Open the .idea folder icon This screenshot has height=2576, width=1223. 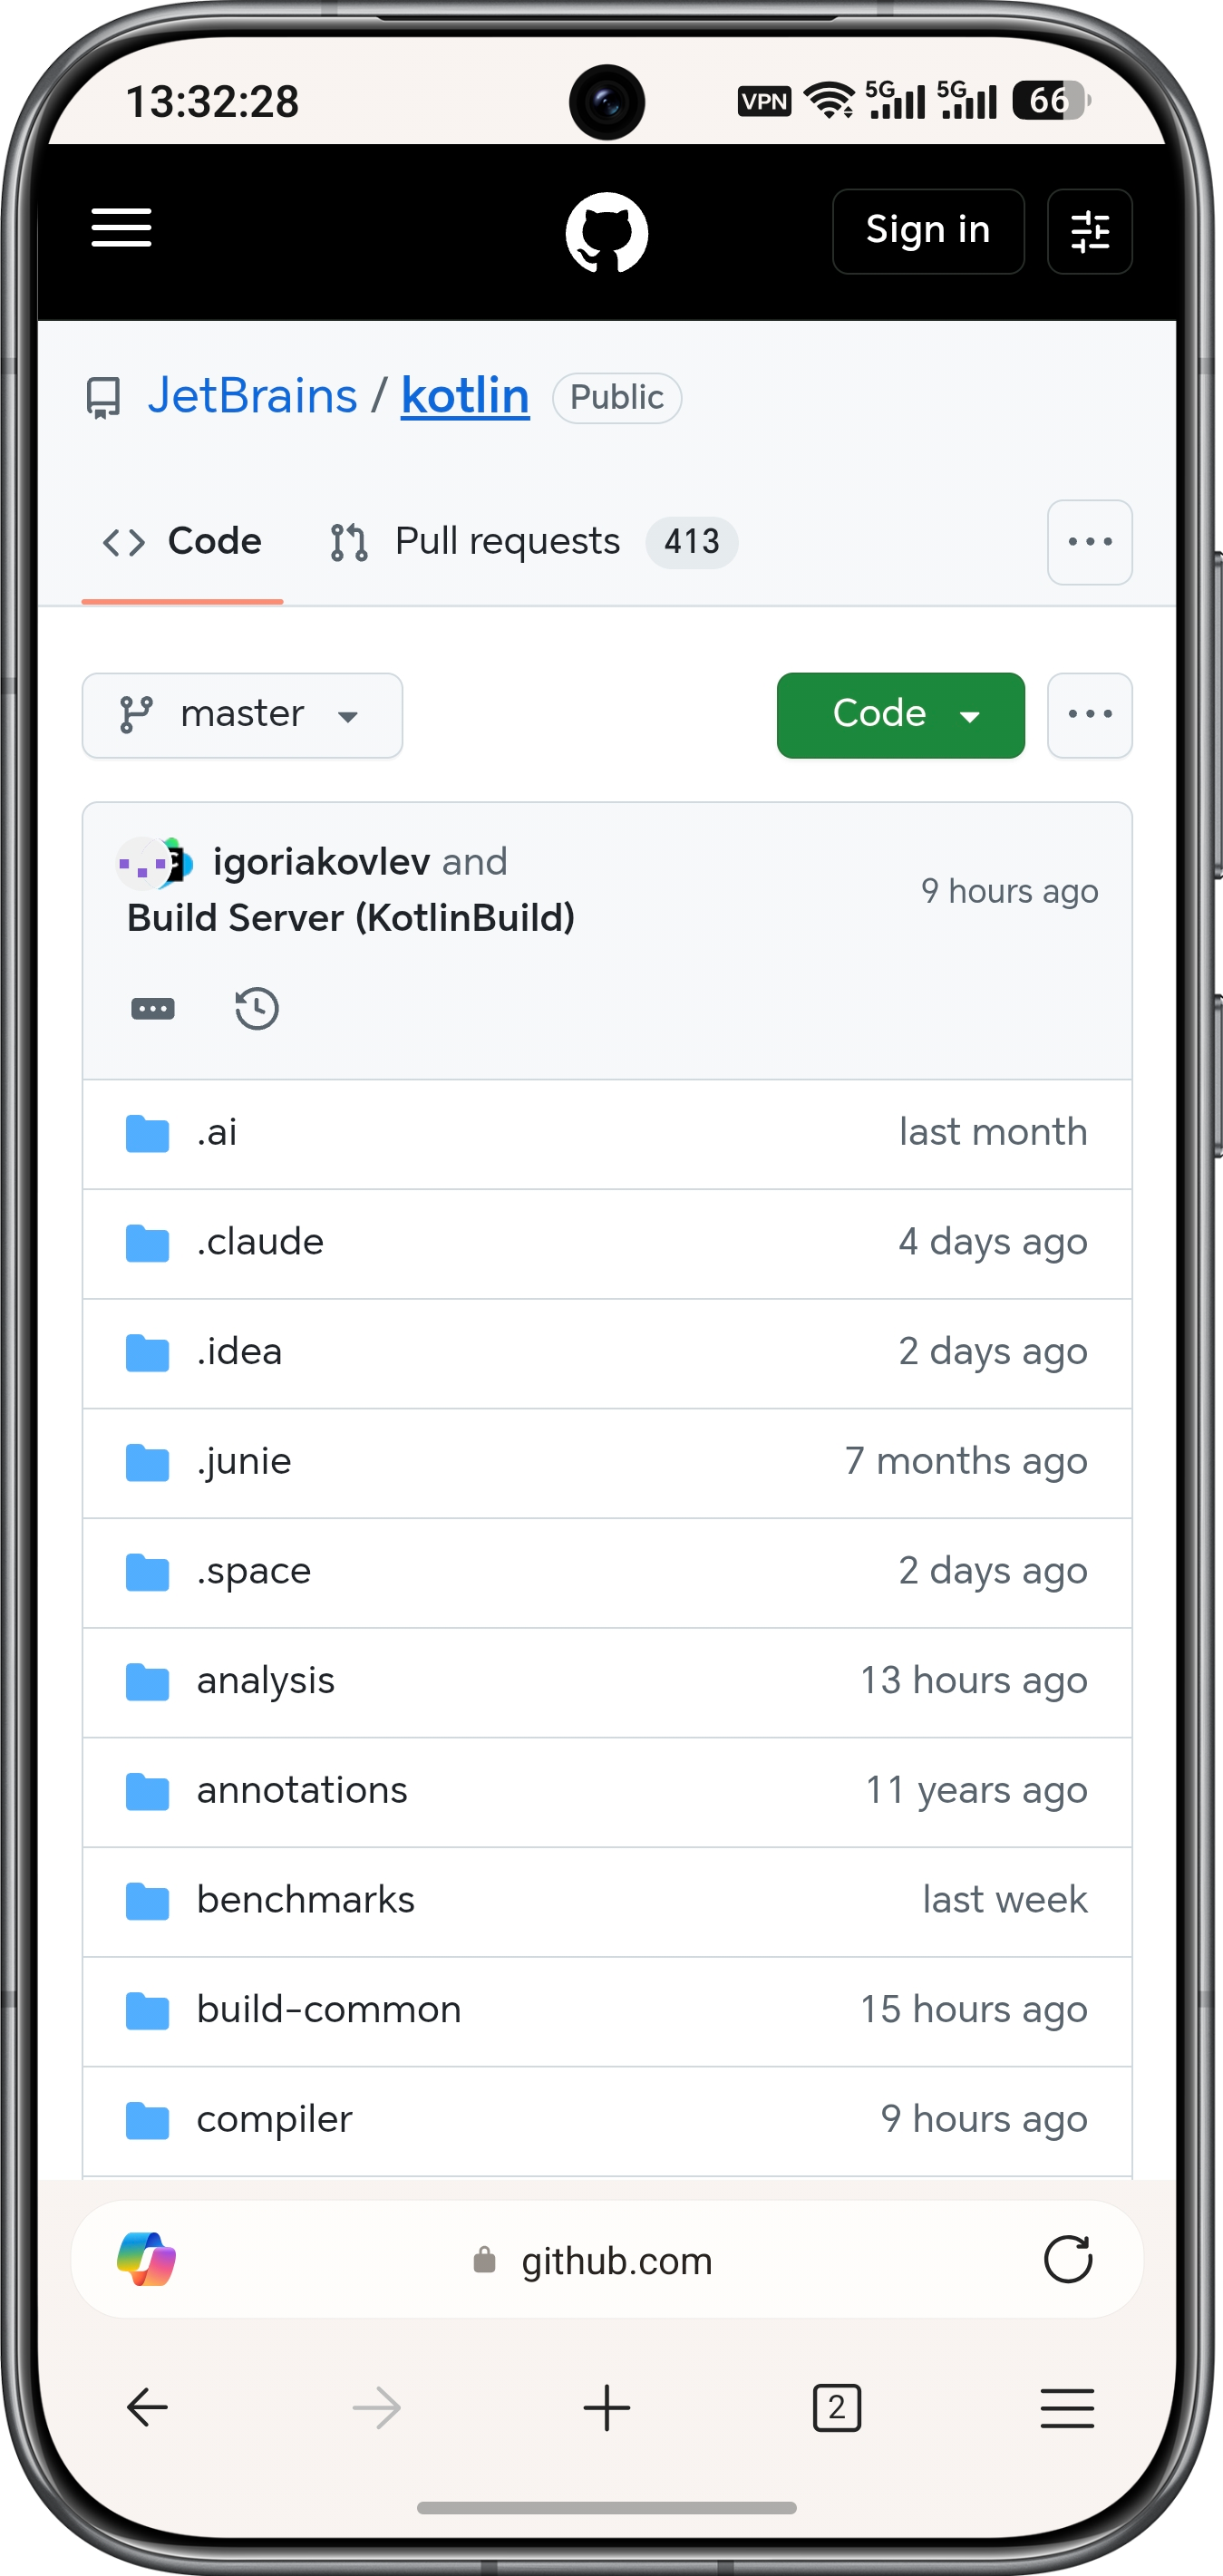[x=147, y=1353]
